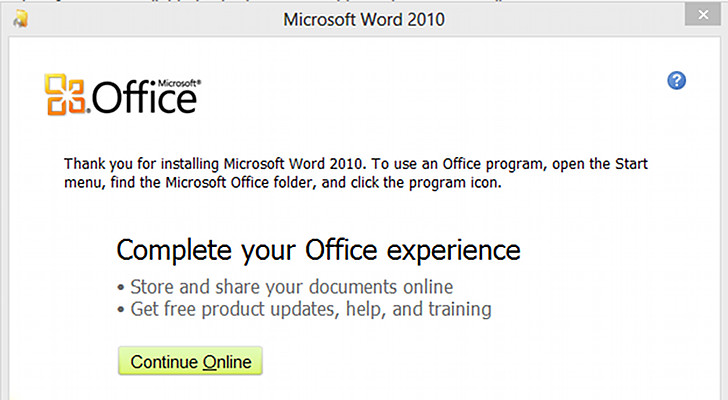
Task: Click the installer icon in the title bar
Action: coord(20,19)
